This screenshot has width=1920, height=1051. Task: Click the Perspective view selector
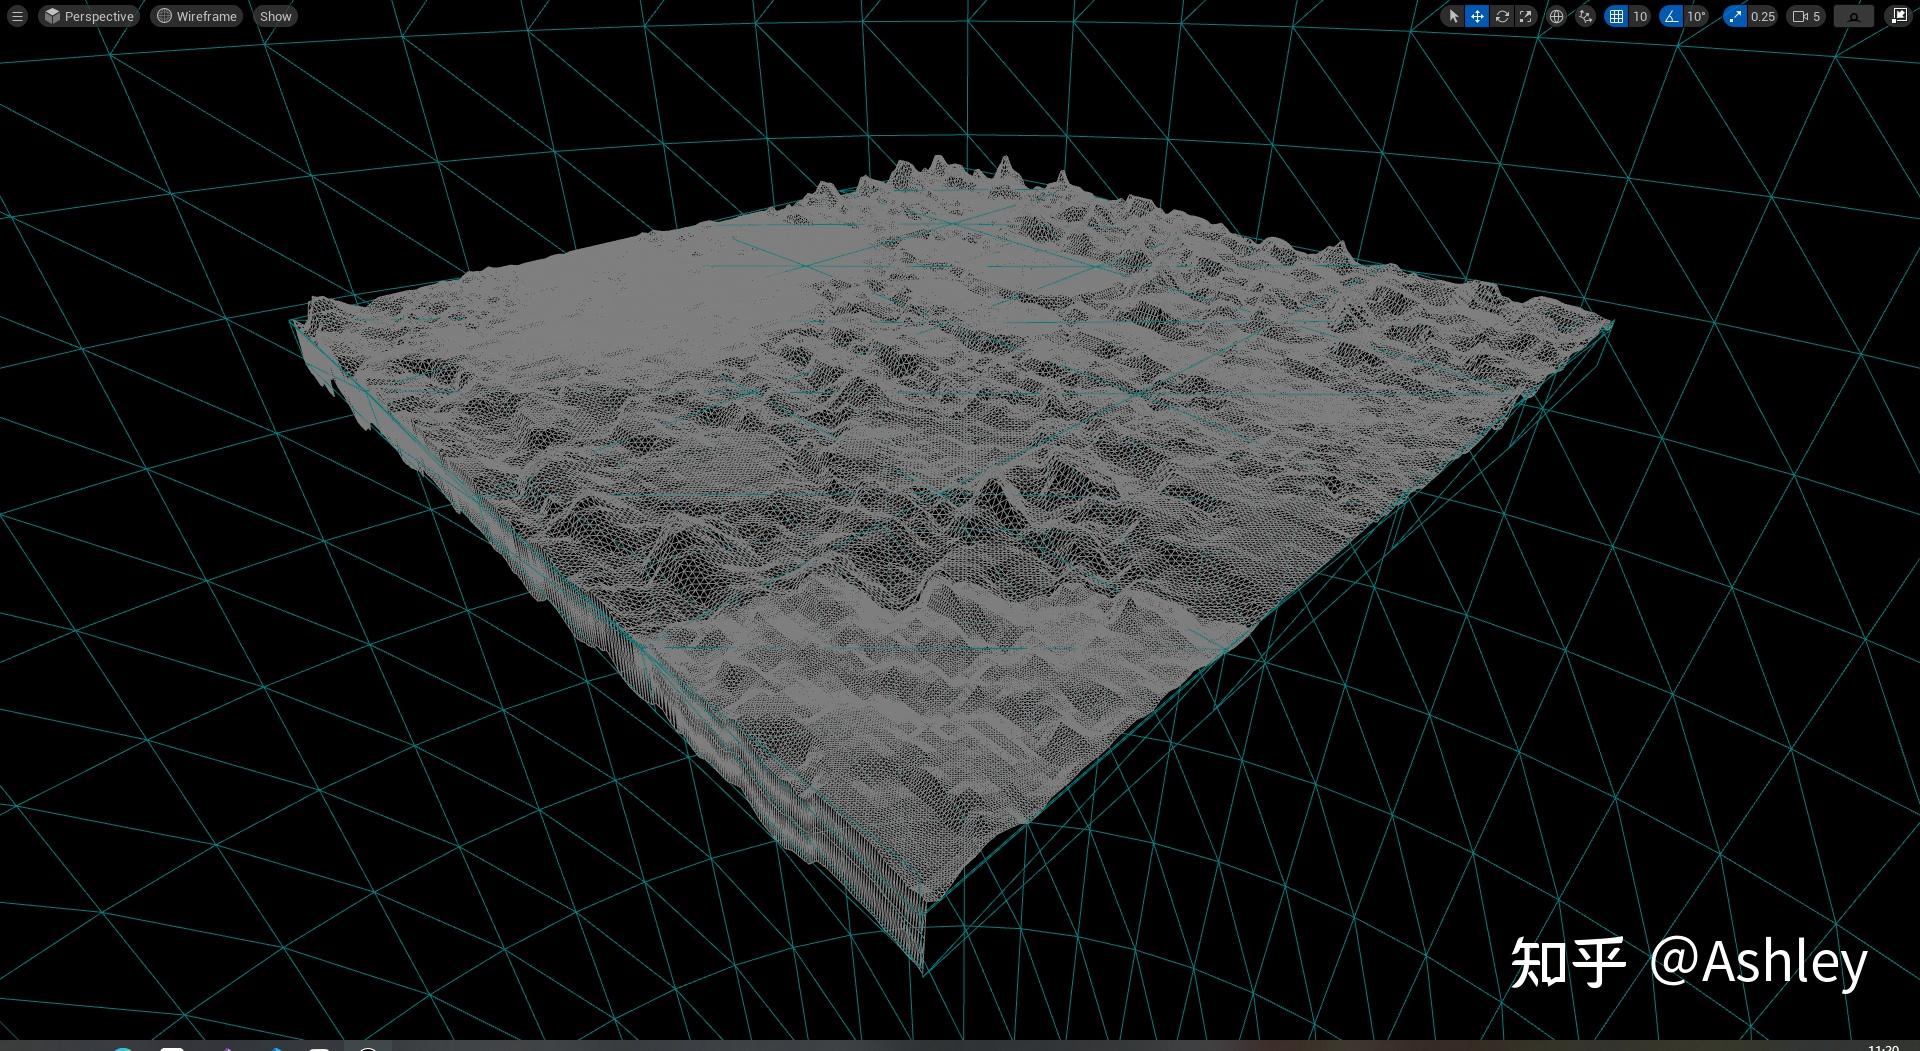(88, 16)
